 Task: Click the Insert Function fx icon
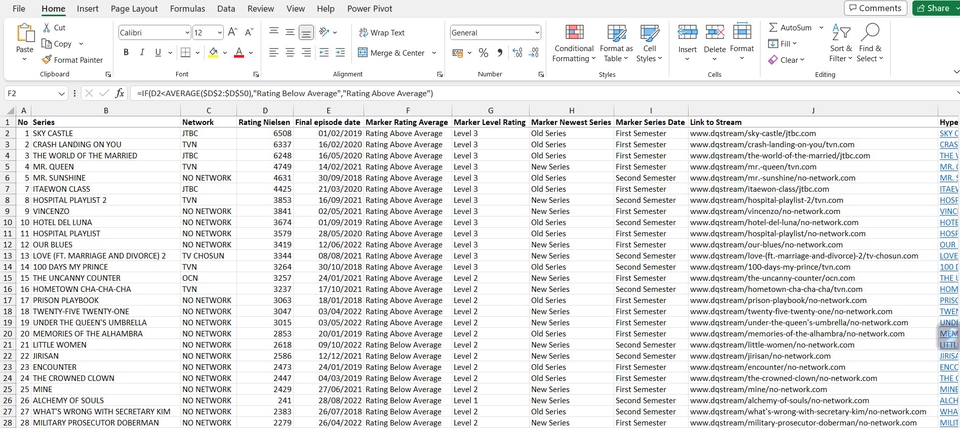click(120, 93)
